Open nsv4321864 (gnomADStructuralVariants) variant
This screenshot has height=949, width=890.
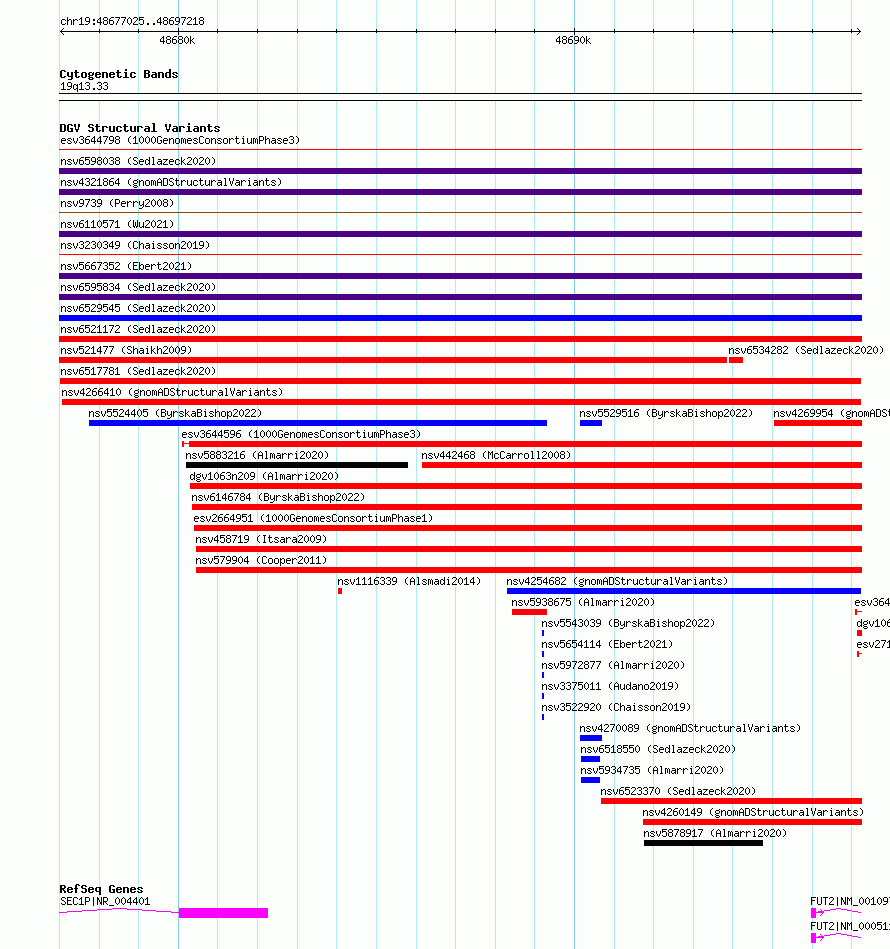[x=171, y=182]
